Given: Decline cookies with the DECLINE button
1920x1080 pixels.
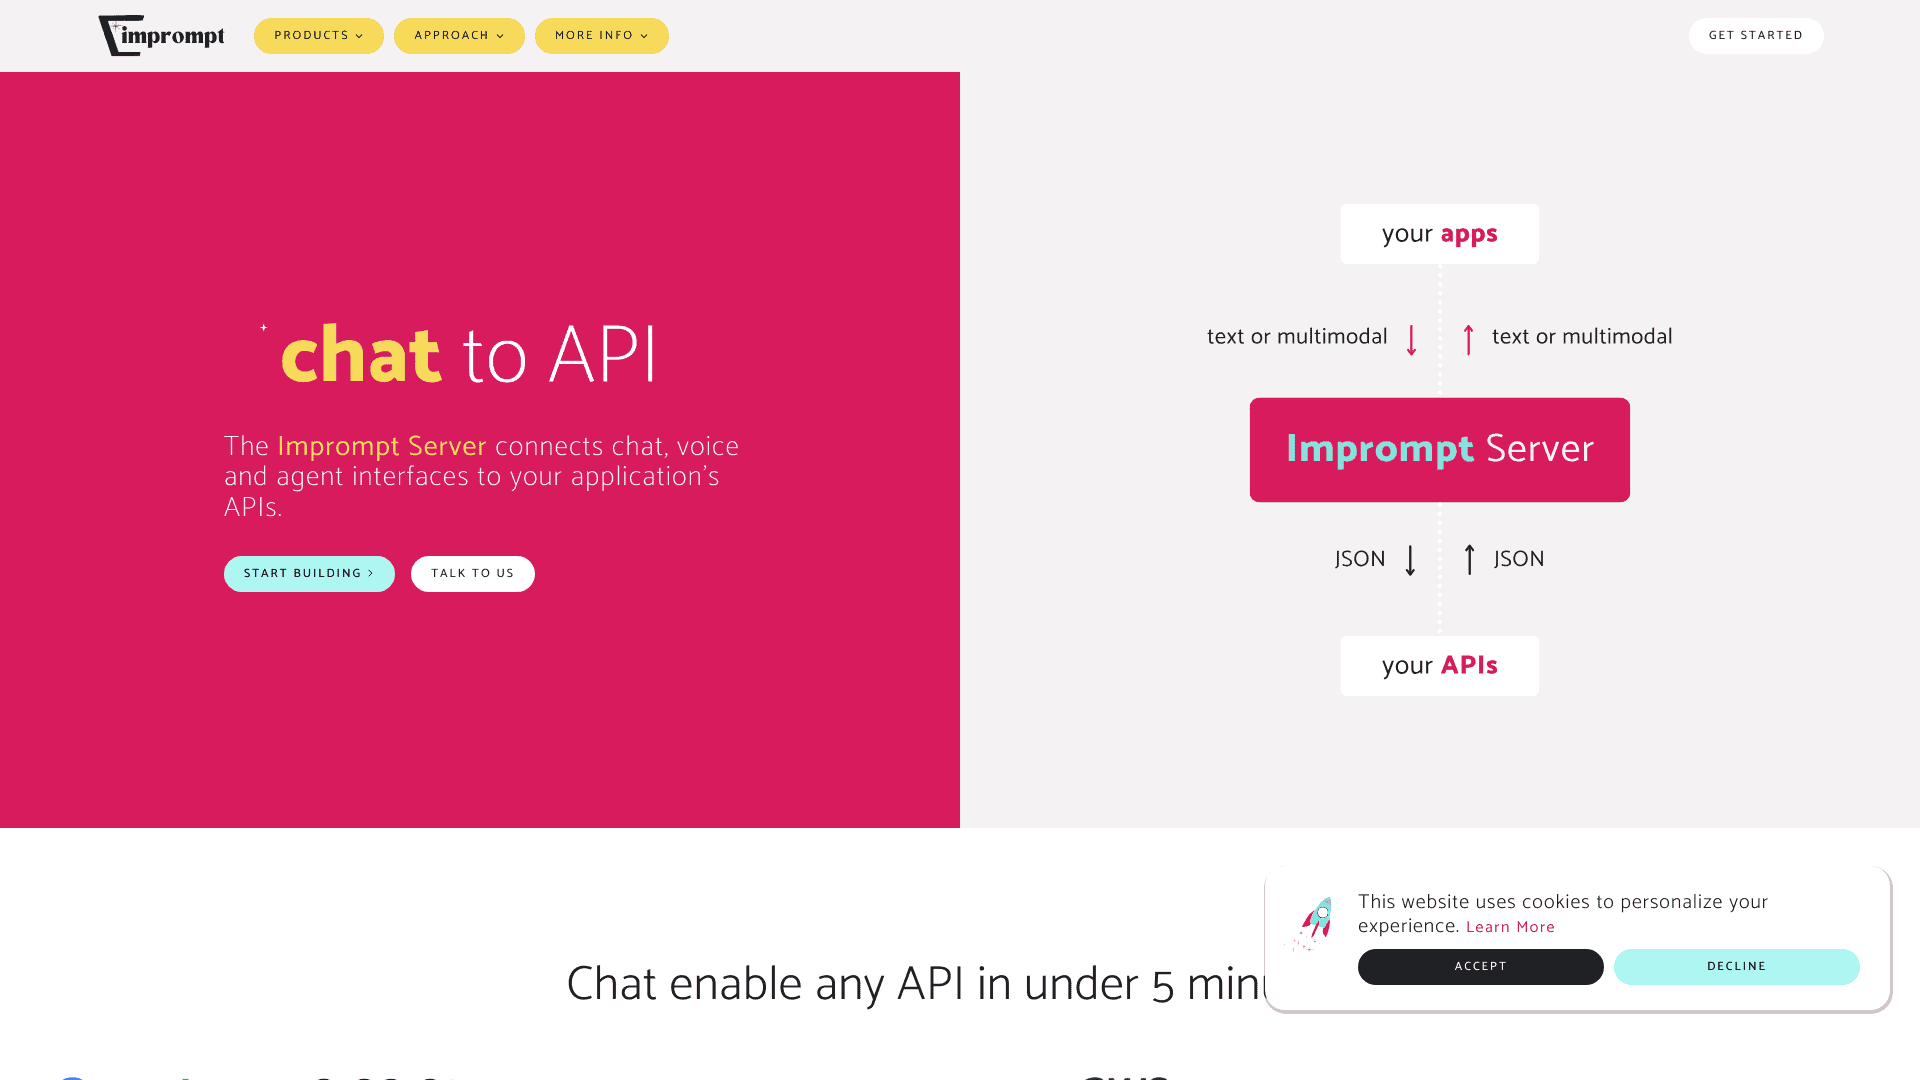Looking at the screenshot, I should [1737, 966].
